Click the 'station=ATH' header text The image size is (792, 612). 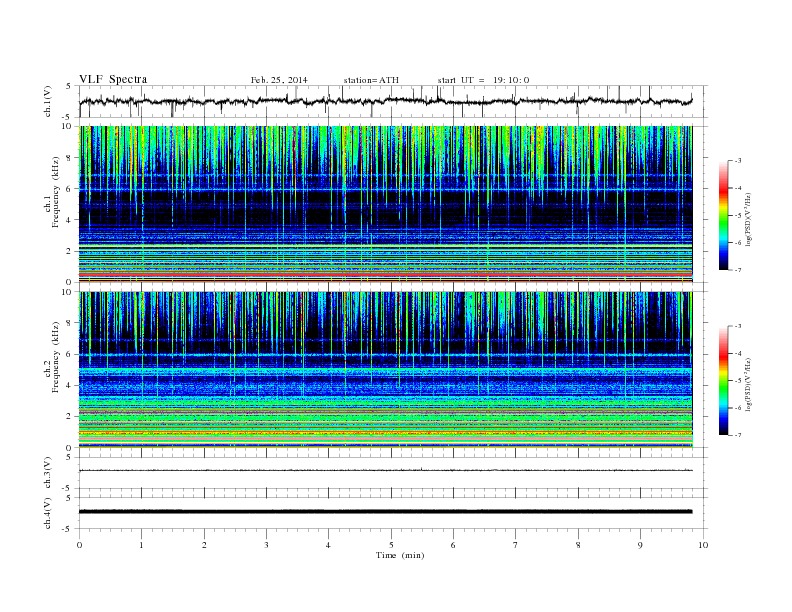click(371, 80)
